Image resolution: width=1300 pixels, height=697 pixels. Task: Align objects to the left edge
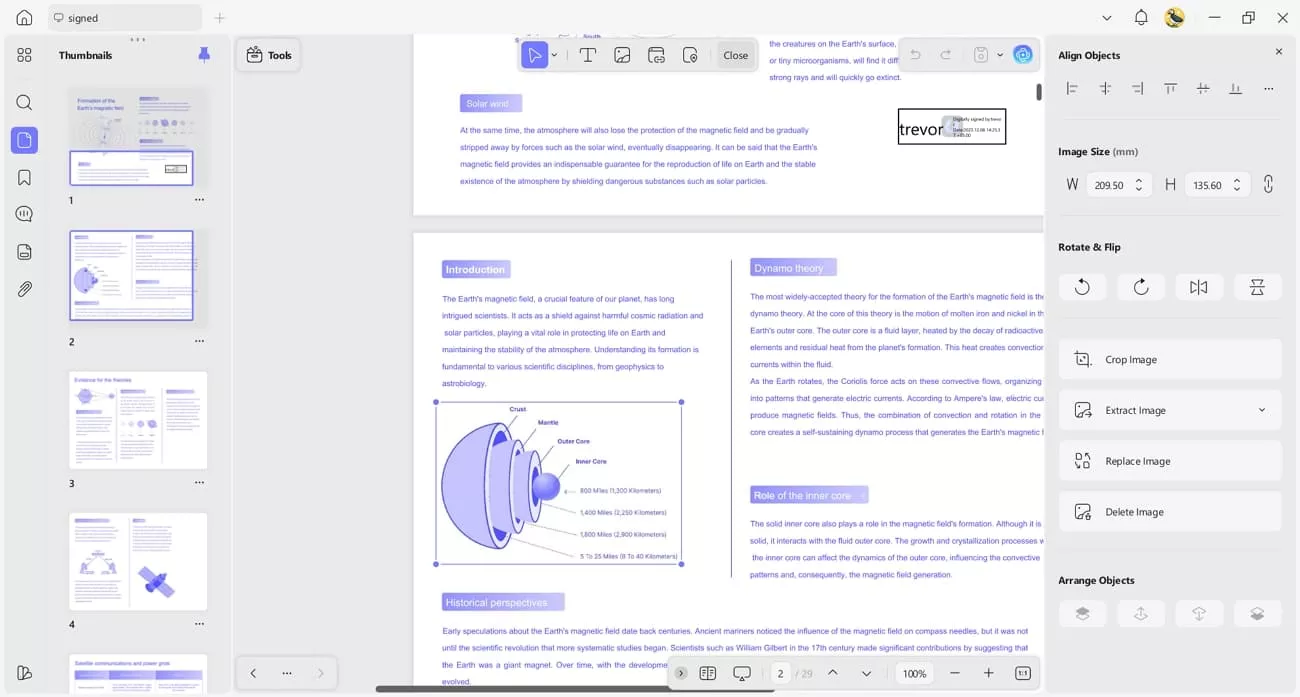(x=1072, y=89)
